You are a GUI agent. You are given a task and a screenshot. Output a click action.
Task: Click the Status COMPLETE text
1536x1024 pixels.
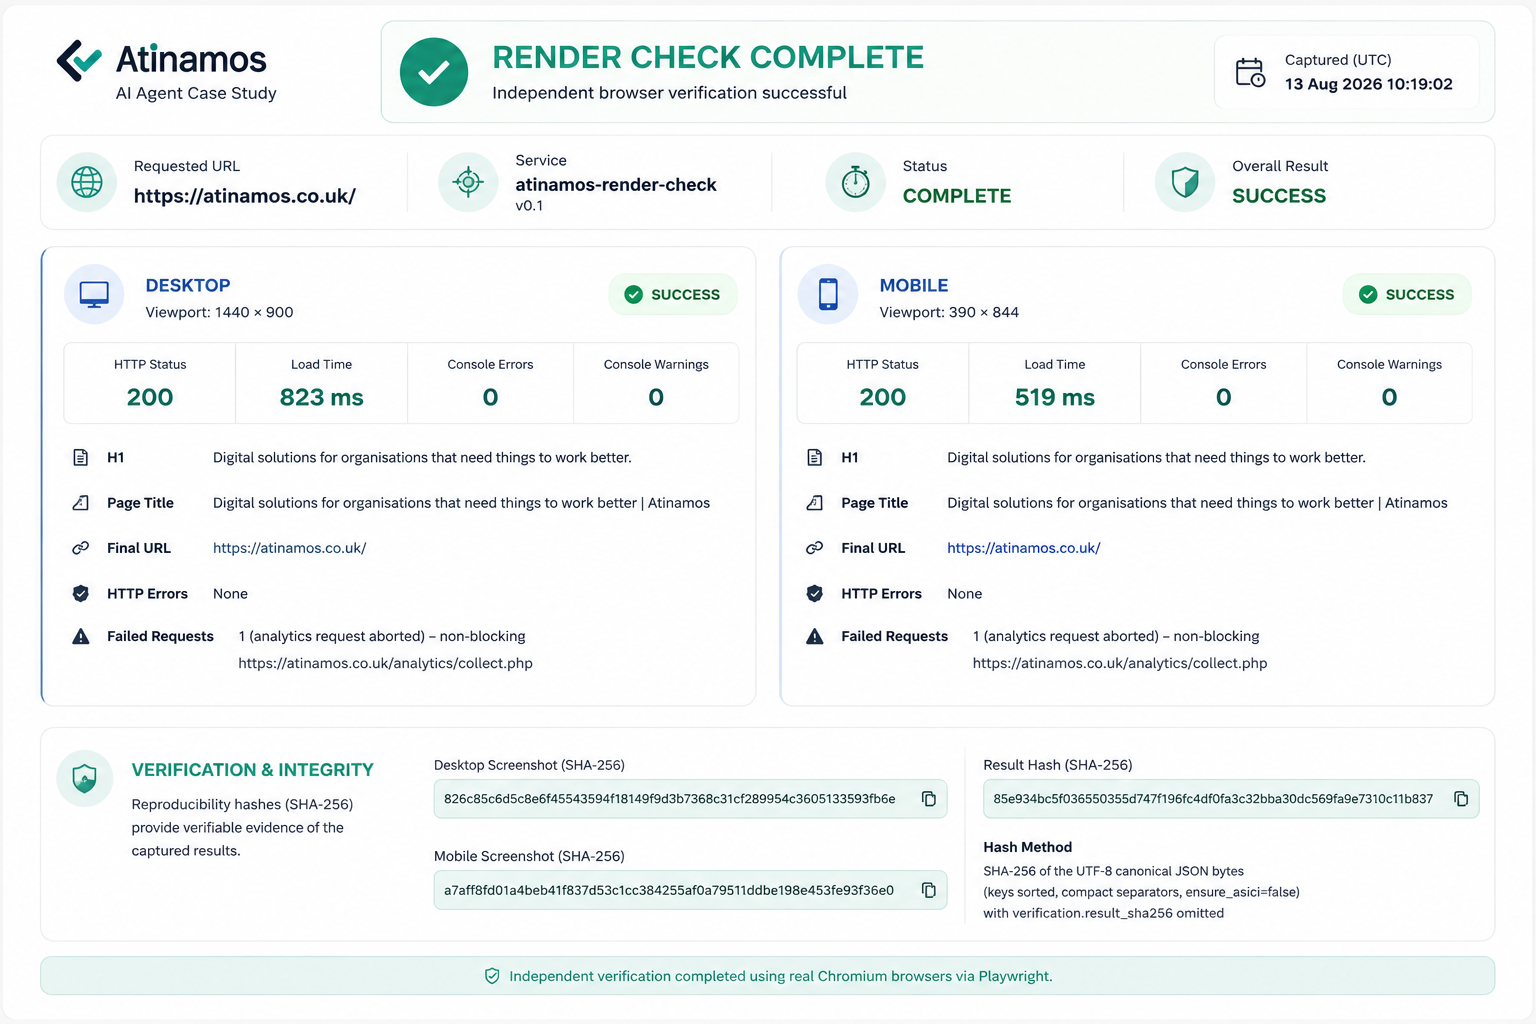pyautogui.click(x=957, y=196)
